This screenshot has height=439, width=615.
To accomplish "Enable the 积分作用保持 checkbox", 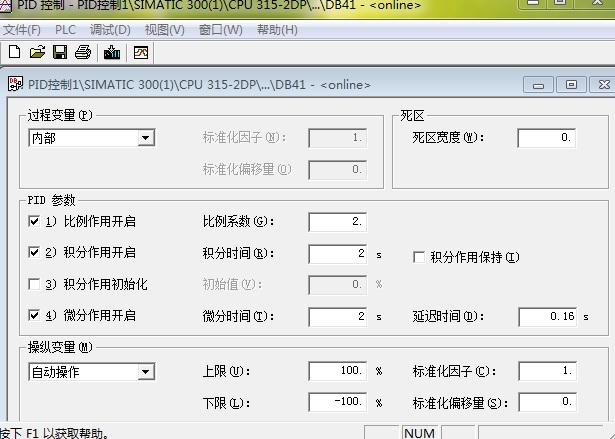I will coord(419,257).
